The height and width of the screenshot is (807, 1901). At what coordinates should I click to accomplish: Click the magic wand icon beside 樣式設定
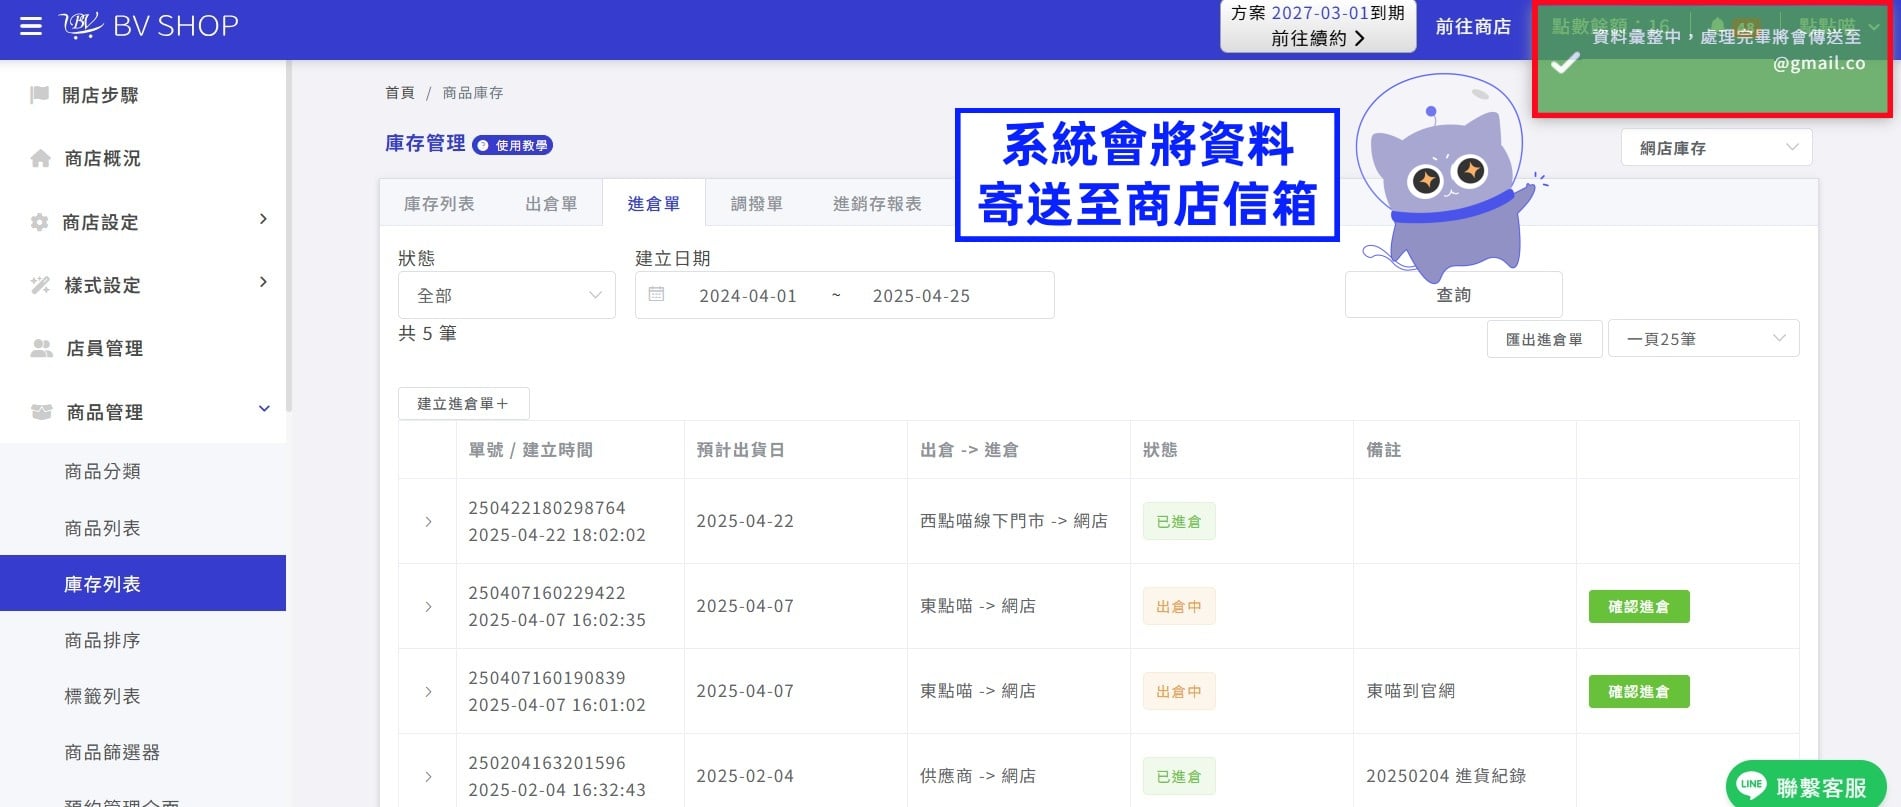[41, 285]
